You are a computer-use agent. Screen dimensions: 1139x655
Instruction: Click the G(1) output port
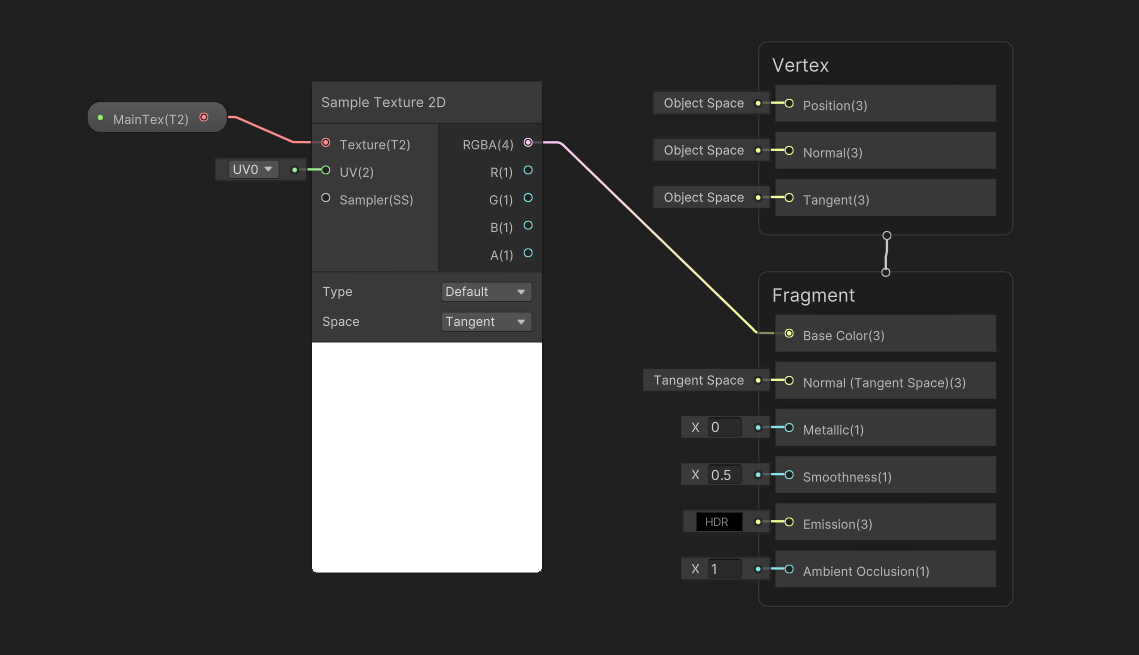pos(528,198)
